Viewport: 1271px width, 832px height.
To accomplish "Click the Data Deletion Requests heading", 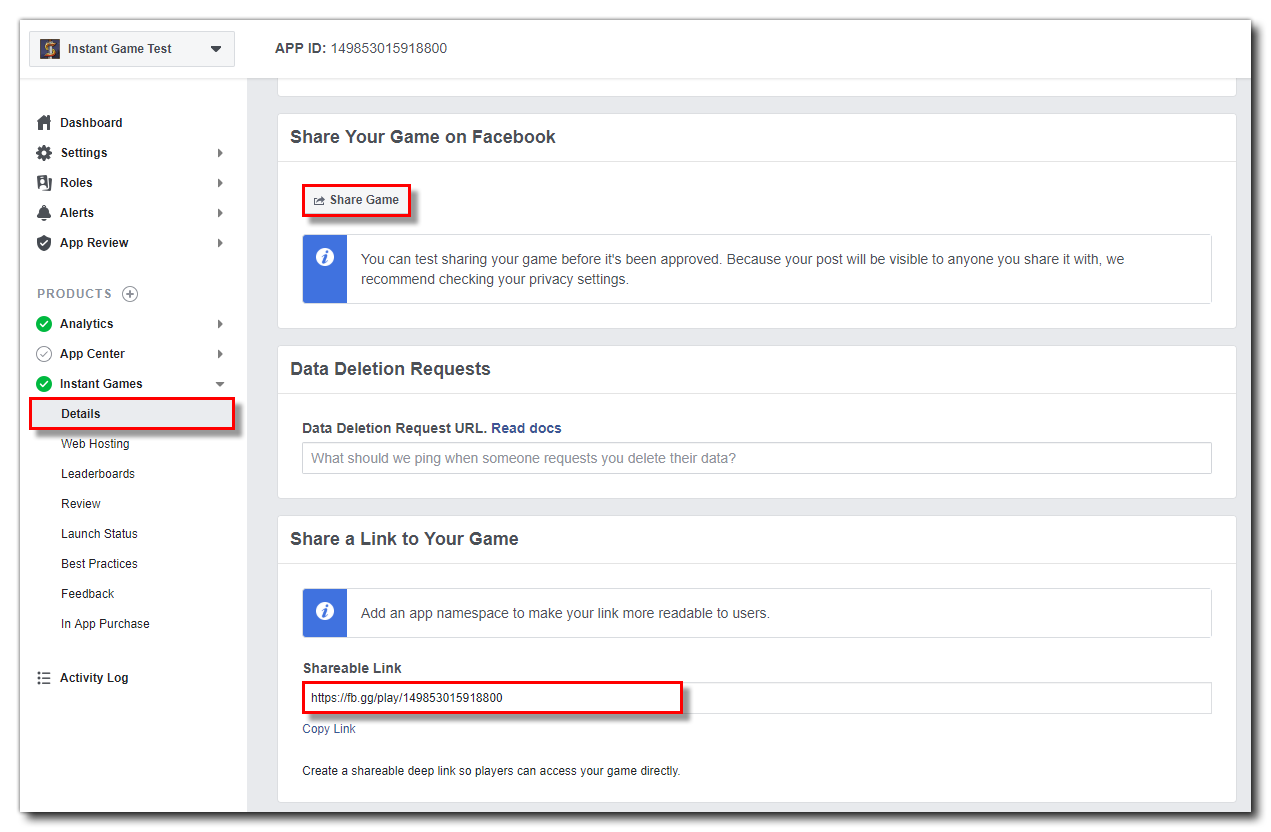I will click(390, 369).
